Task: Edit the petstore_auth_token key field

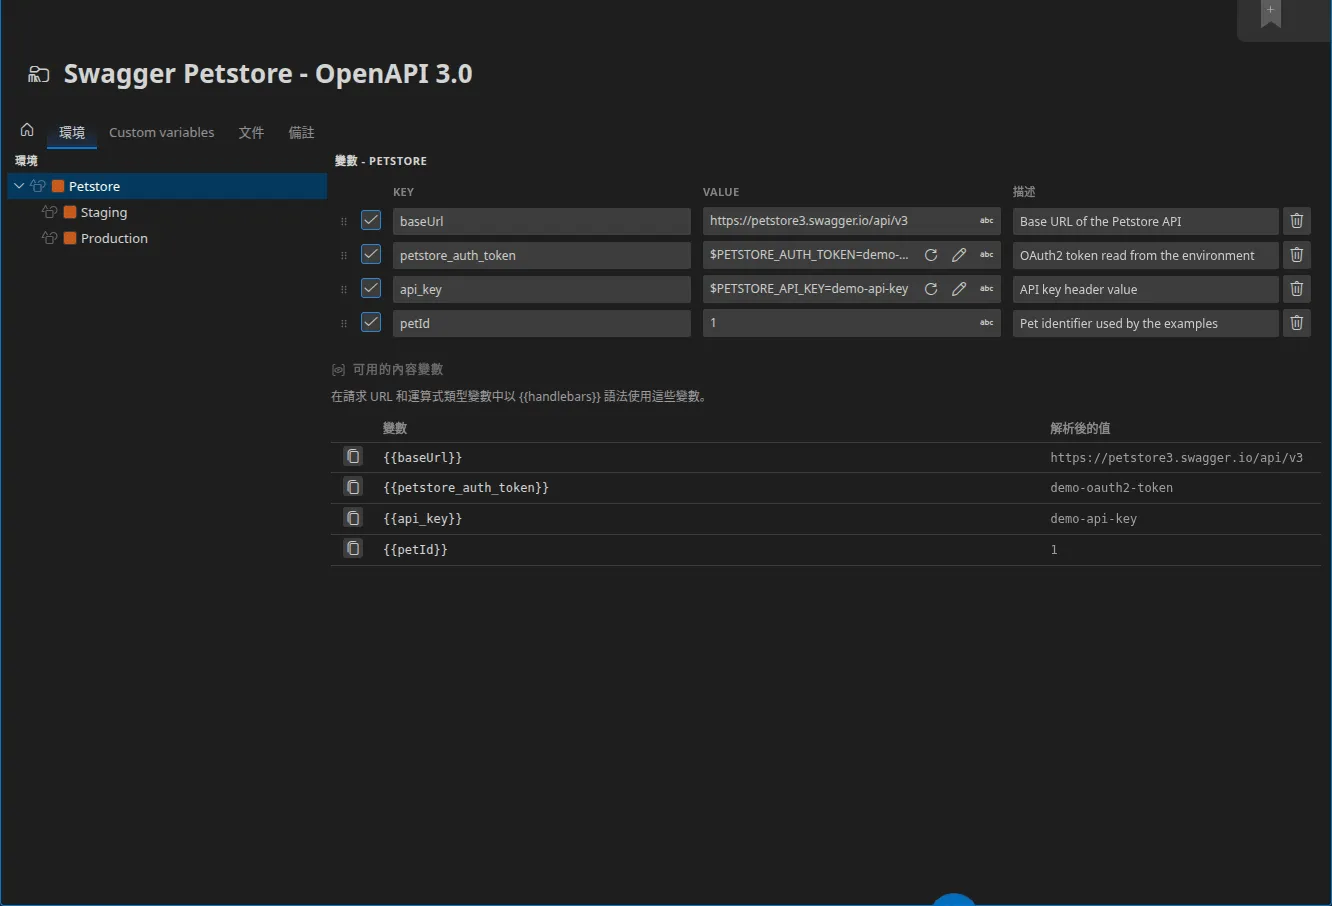Action: tap(541, 255)
